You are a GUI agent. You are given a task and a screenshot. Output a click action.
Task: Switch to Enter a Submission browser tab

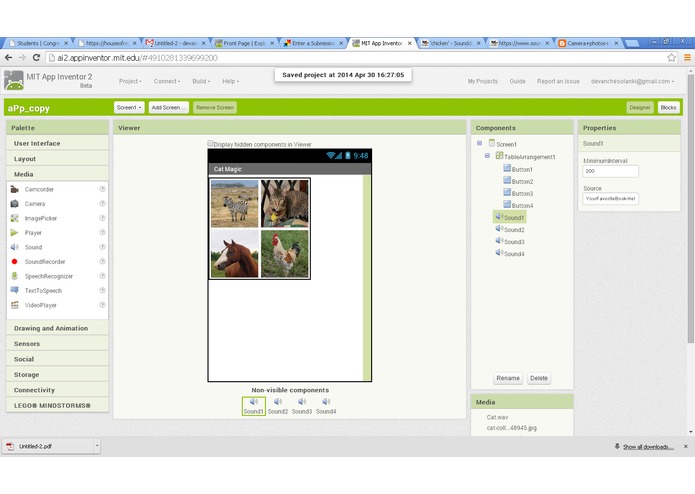coord(311,43)
